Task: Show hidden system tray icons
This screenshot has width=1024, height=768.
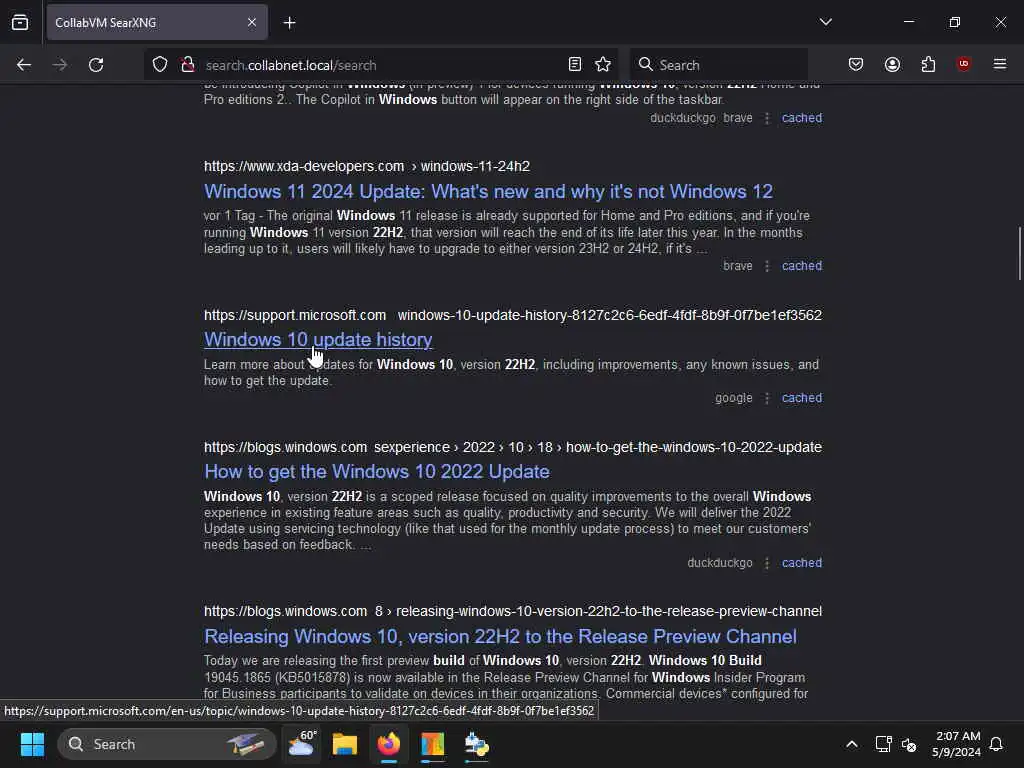Action: coord(852,744)
